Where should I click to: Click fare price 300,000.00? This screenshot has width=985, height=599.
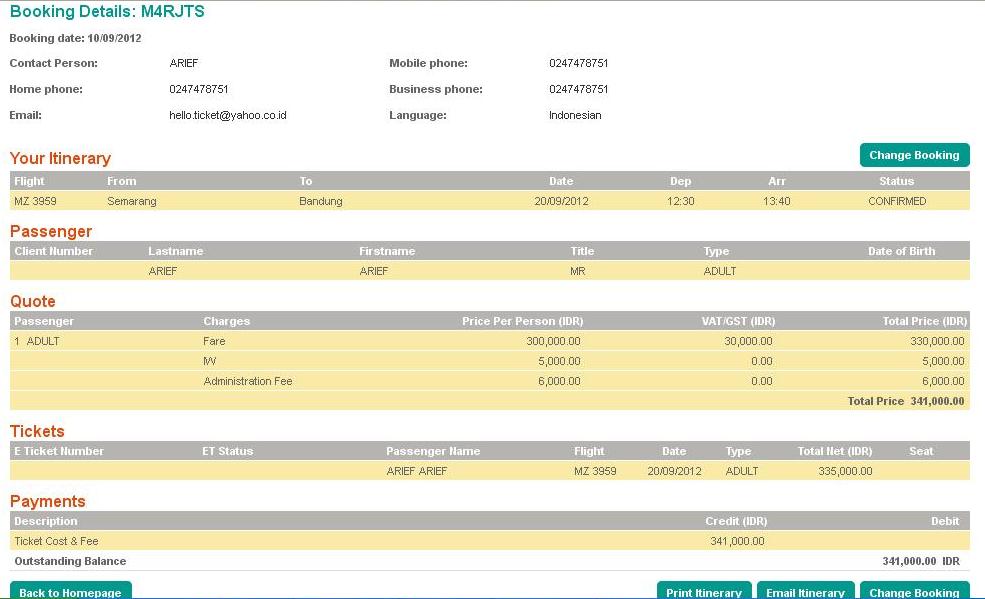(x=553, y=342)
